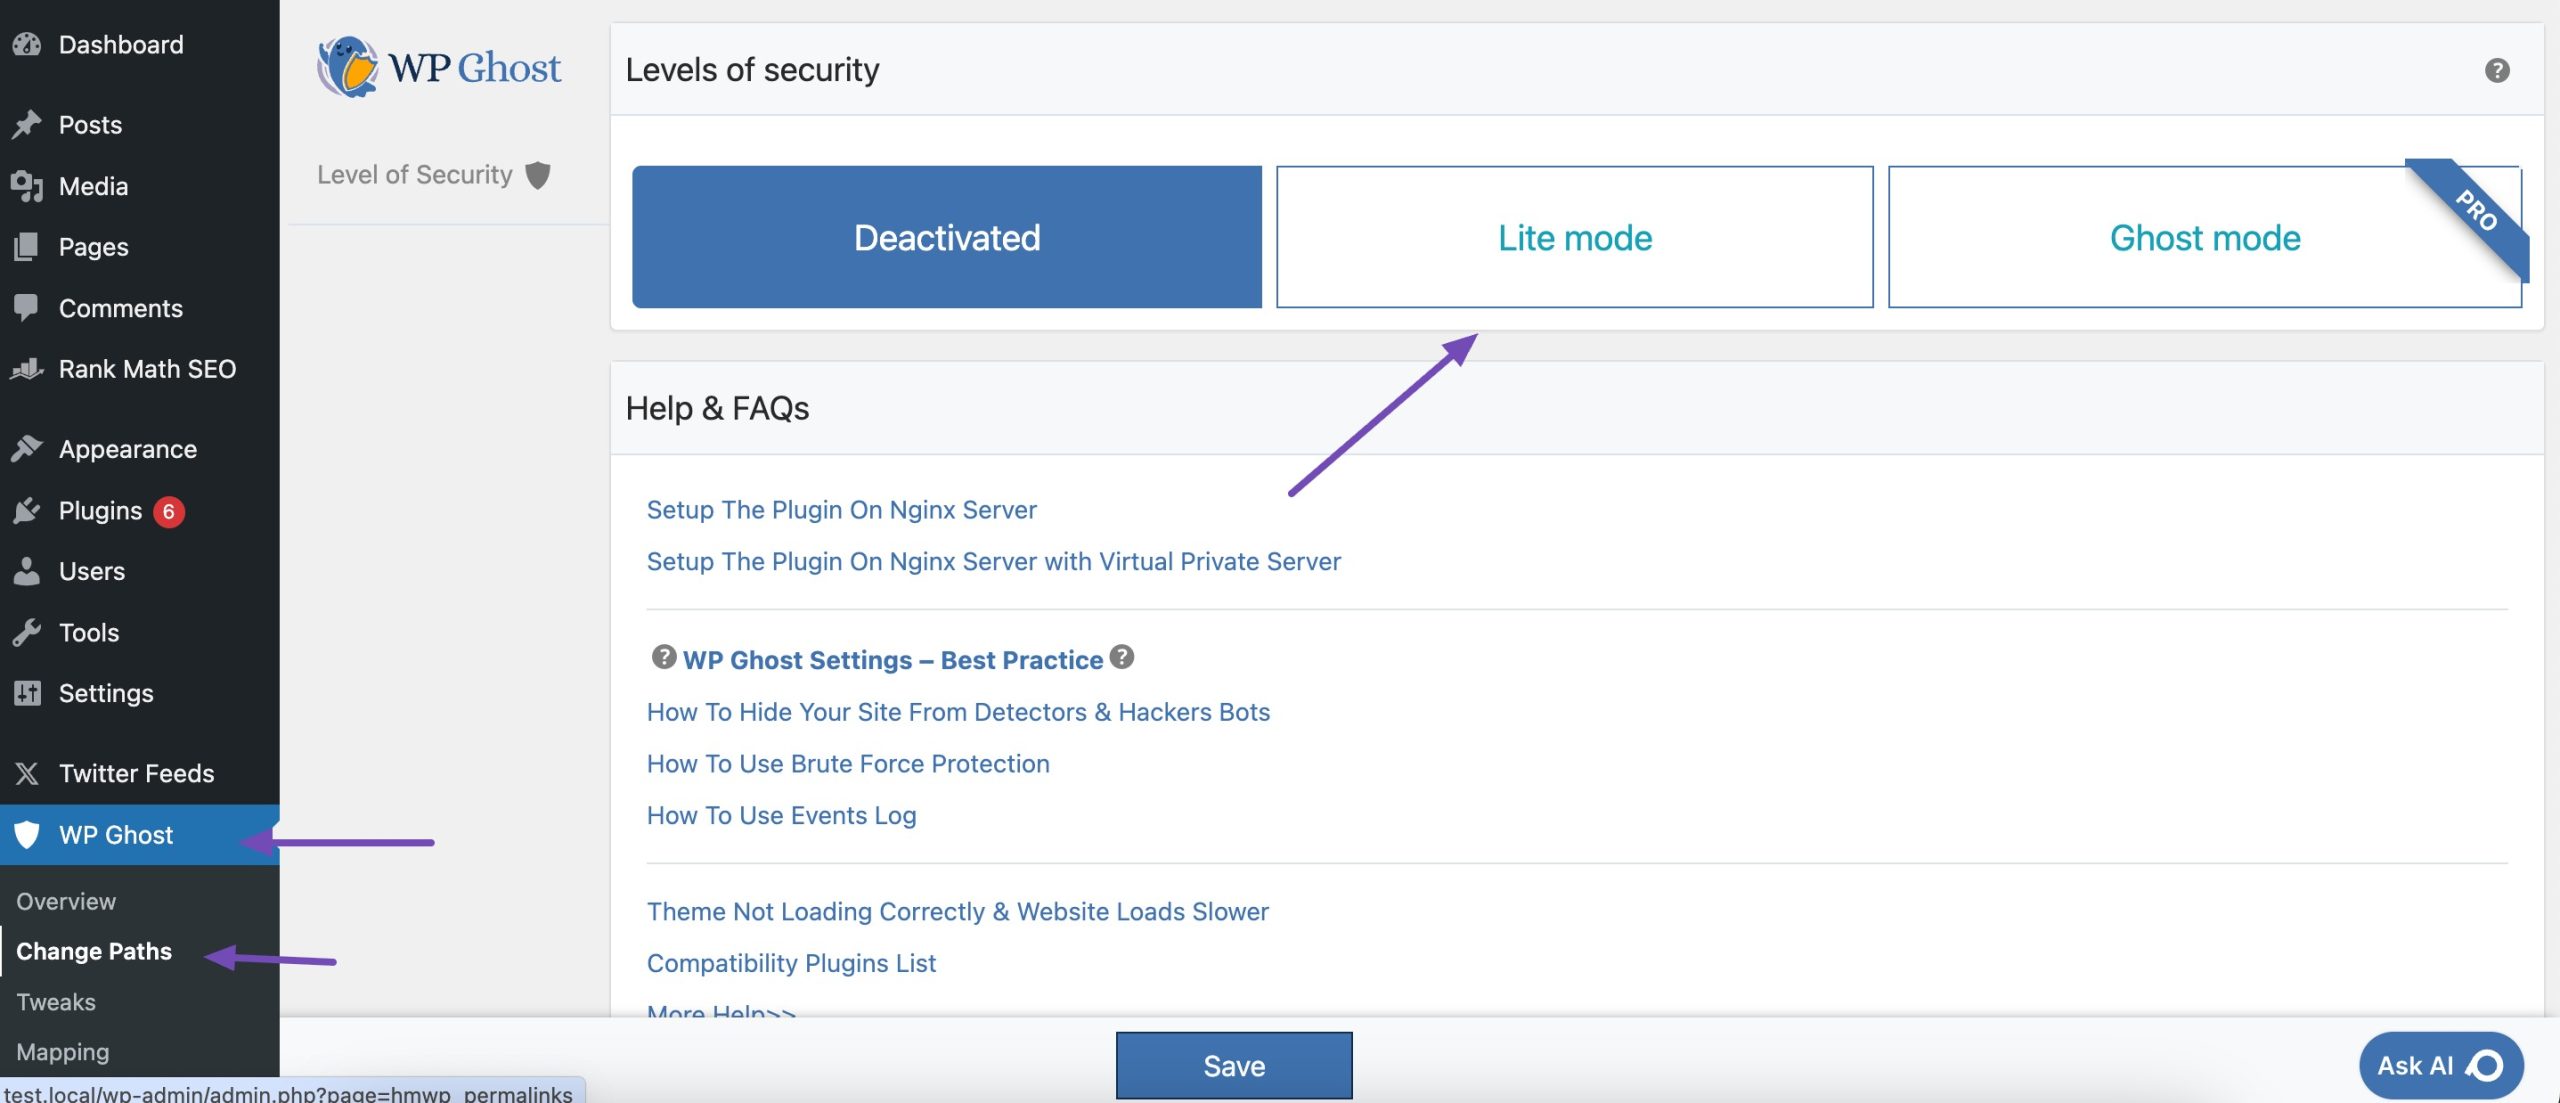Image resolution: width=2560 pixels, height=1103 pixels.
Task: Click the Settings sliders icon
Action: pos(27,693)
